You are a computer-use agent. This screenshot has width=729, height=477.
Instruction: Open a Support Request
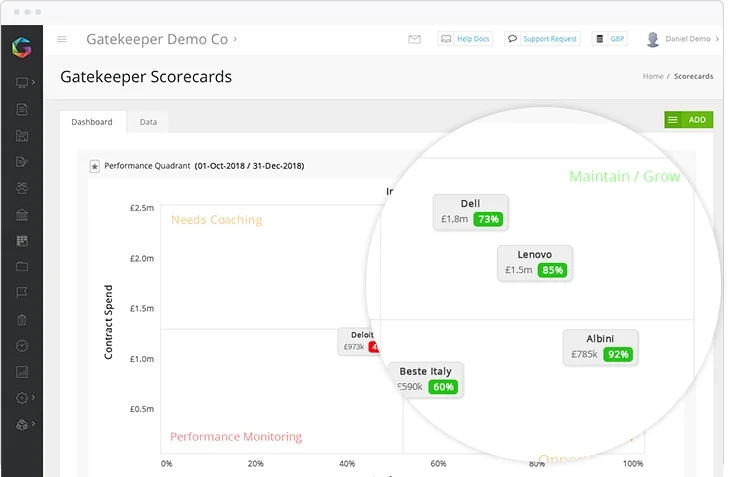tap(542, 39)
